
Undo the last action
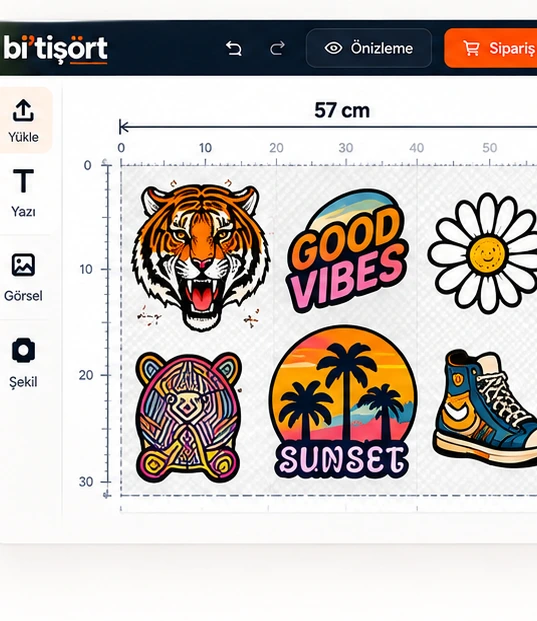coord(234,49)
